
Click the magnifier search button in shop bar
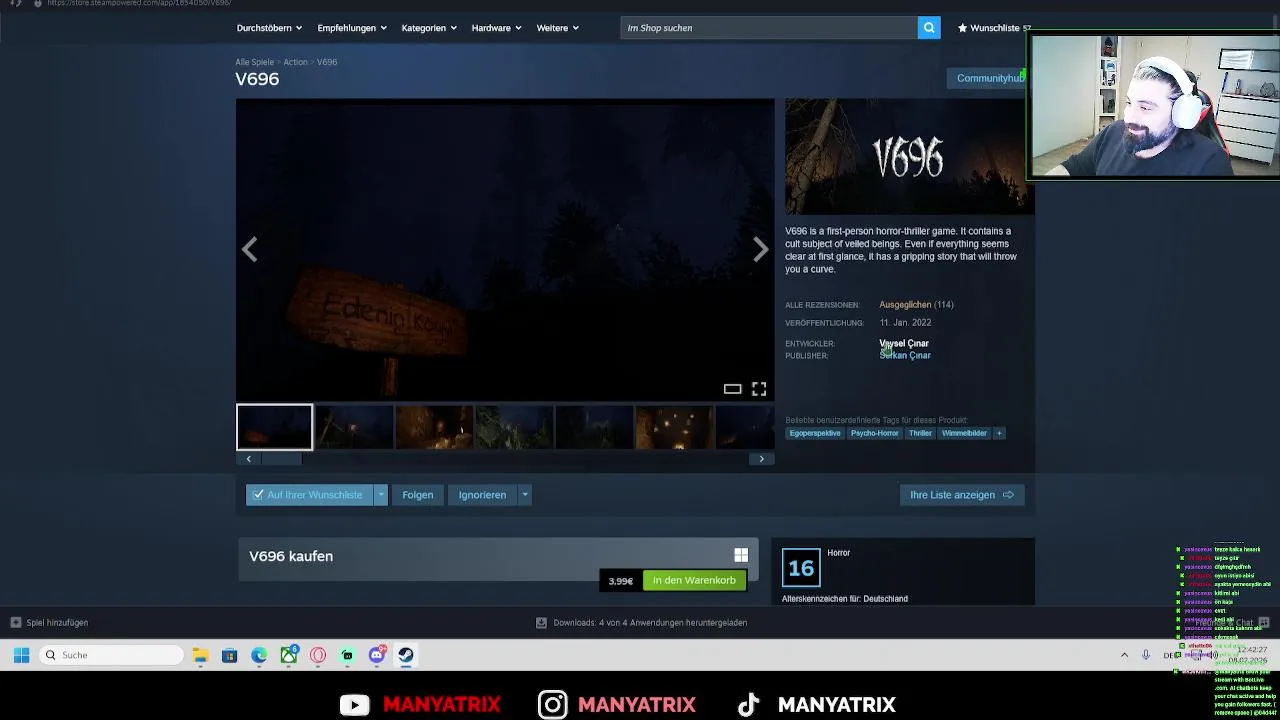[929, 28]
